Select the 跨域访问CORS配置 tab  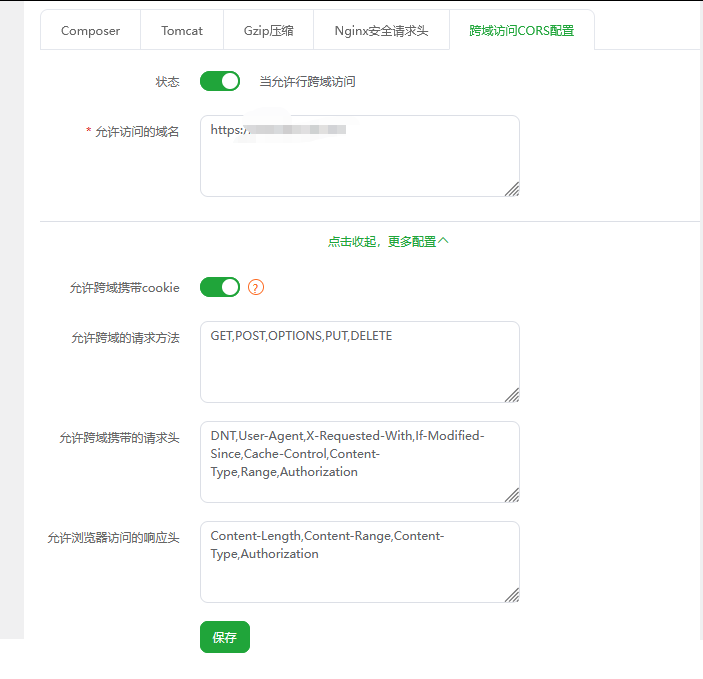click(521, 30)
